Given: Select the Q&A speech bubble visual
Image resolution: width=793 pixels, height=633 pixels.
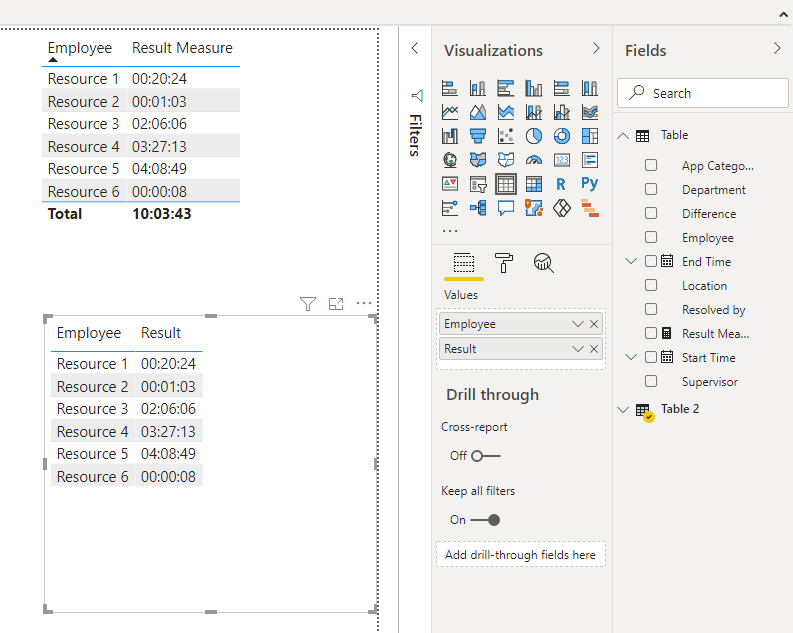Looking at the screenshot, I should pos(506,208).
